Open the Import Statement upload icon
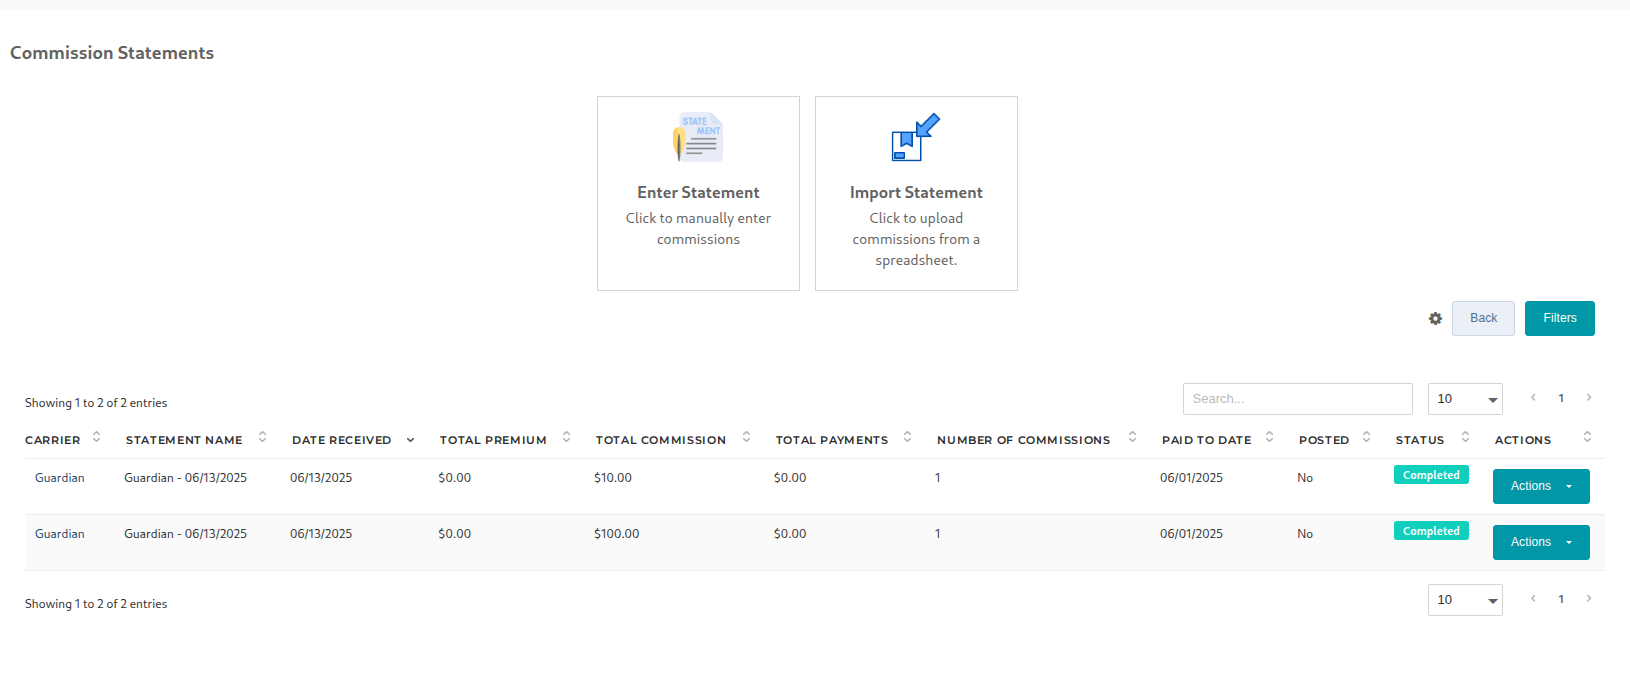This screenshot has width=1630, height=700. [916, 137]
